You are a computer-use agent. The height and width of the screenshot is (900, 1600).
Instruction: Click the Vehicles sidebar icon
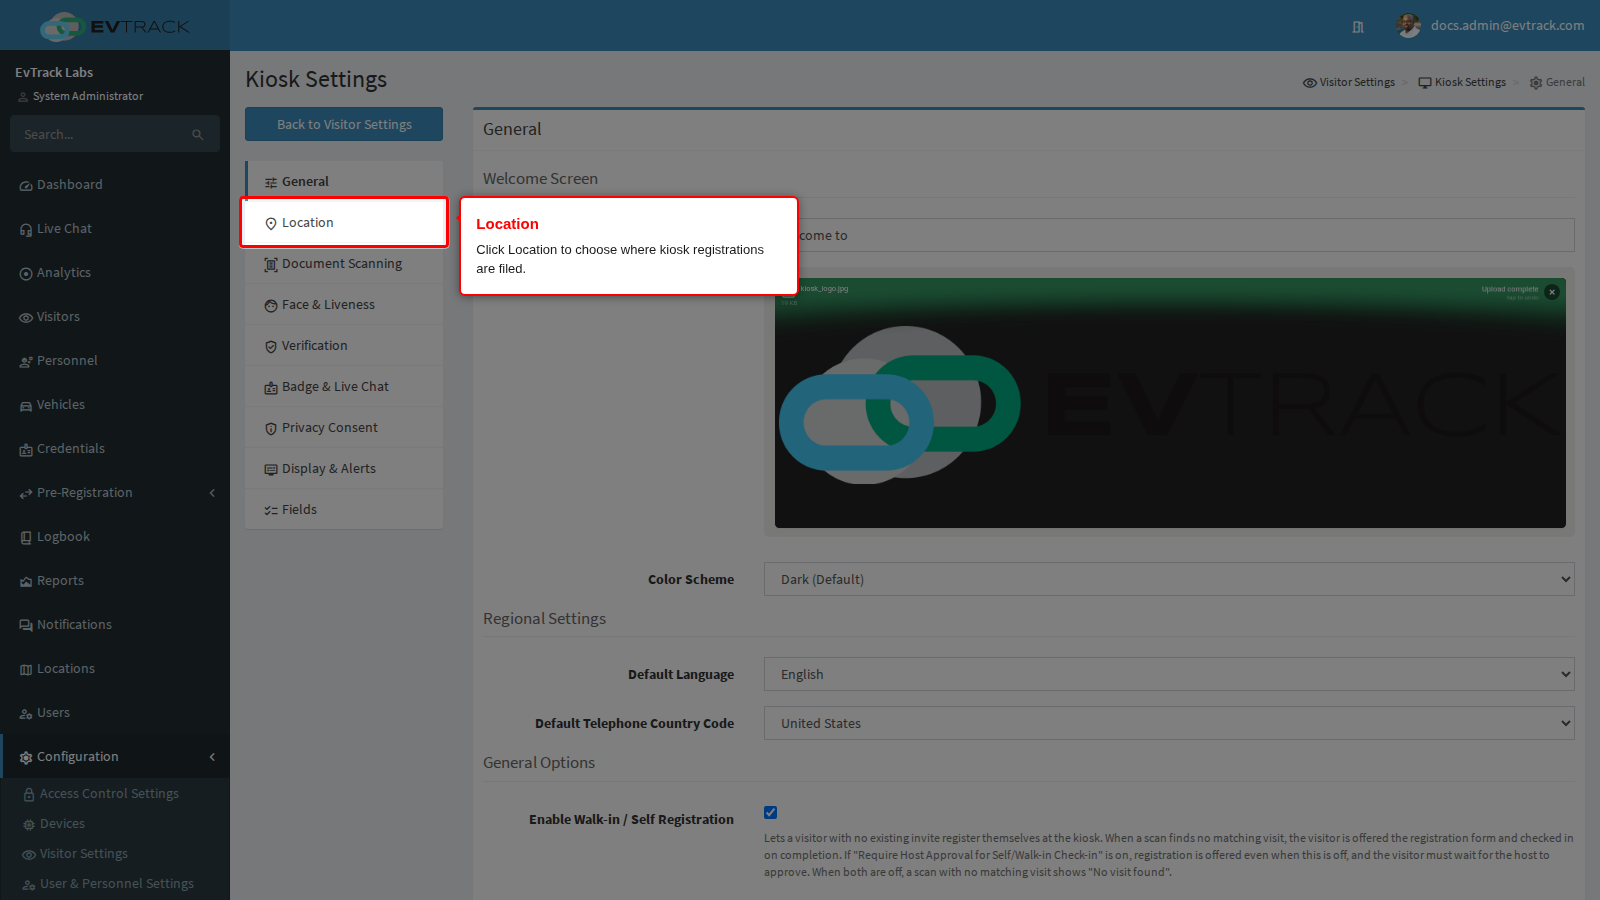pos(26,406)
